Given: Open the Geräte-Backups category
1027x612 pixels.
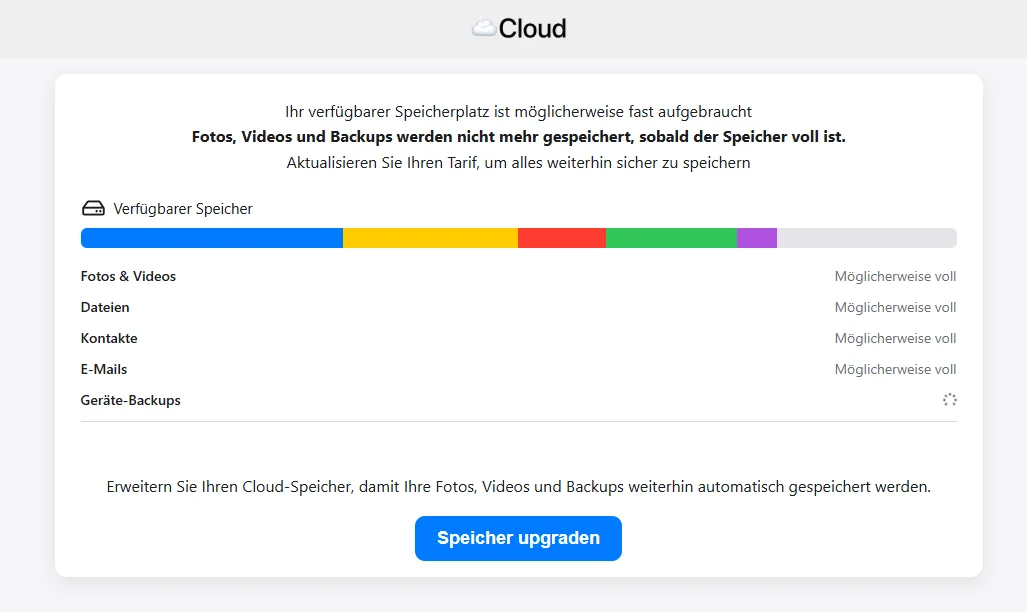Looking at the screenshot, I should point(130,399).
